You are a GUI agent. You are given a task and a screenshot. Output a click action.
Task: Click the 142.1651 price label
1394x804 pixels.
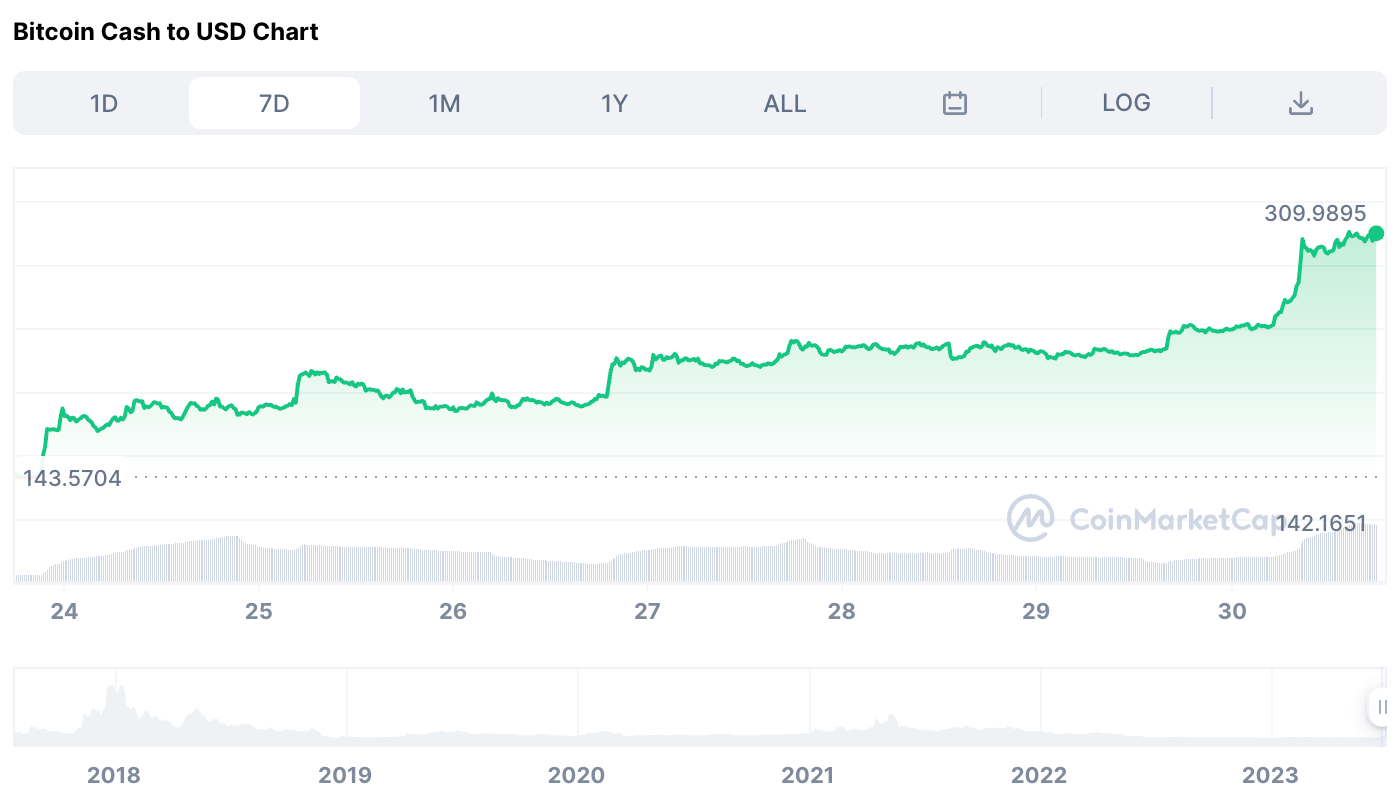click(x=1322, y=523)
